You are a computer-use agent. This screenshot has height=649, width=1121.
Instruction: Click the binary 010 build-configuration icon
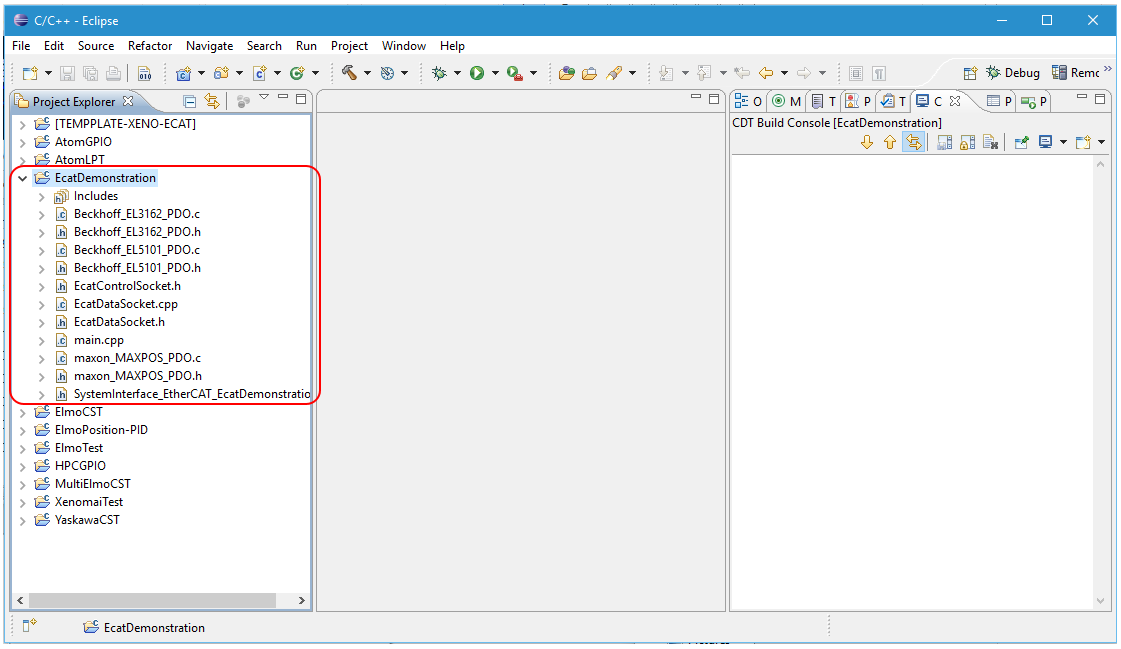pos(144,73)
